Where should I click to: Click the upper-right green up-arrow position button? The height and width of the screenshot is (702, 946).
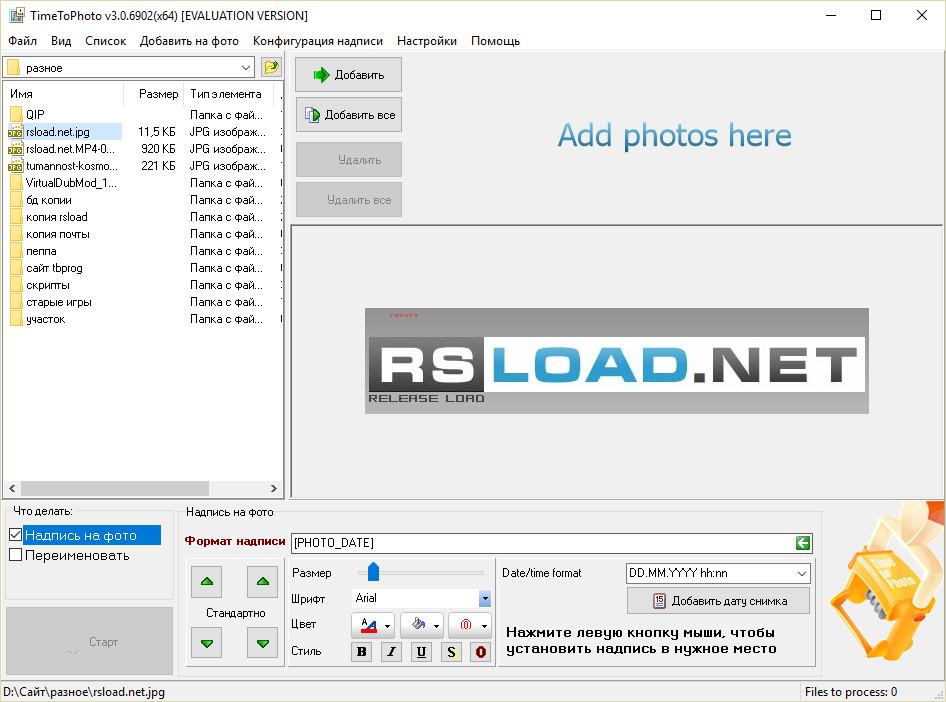(262, 581)
